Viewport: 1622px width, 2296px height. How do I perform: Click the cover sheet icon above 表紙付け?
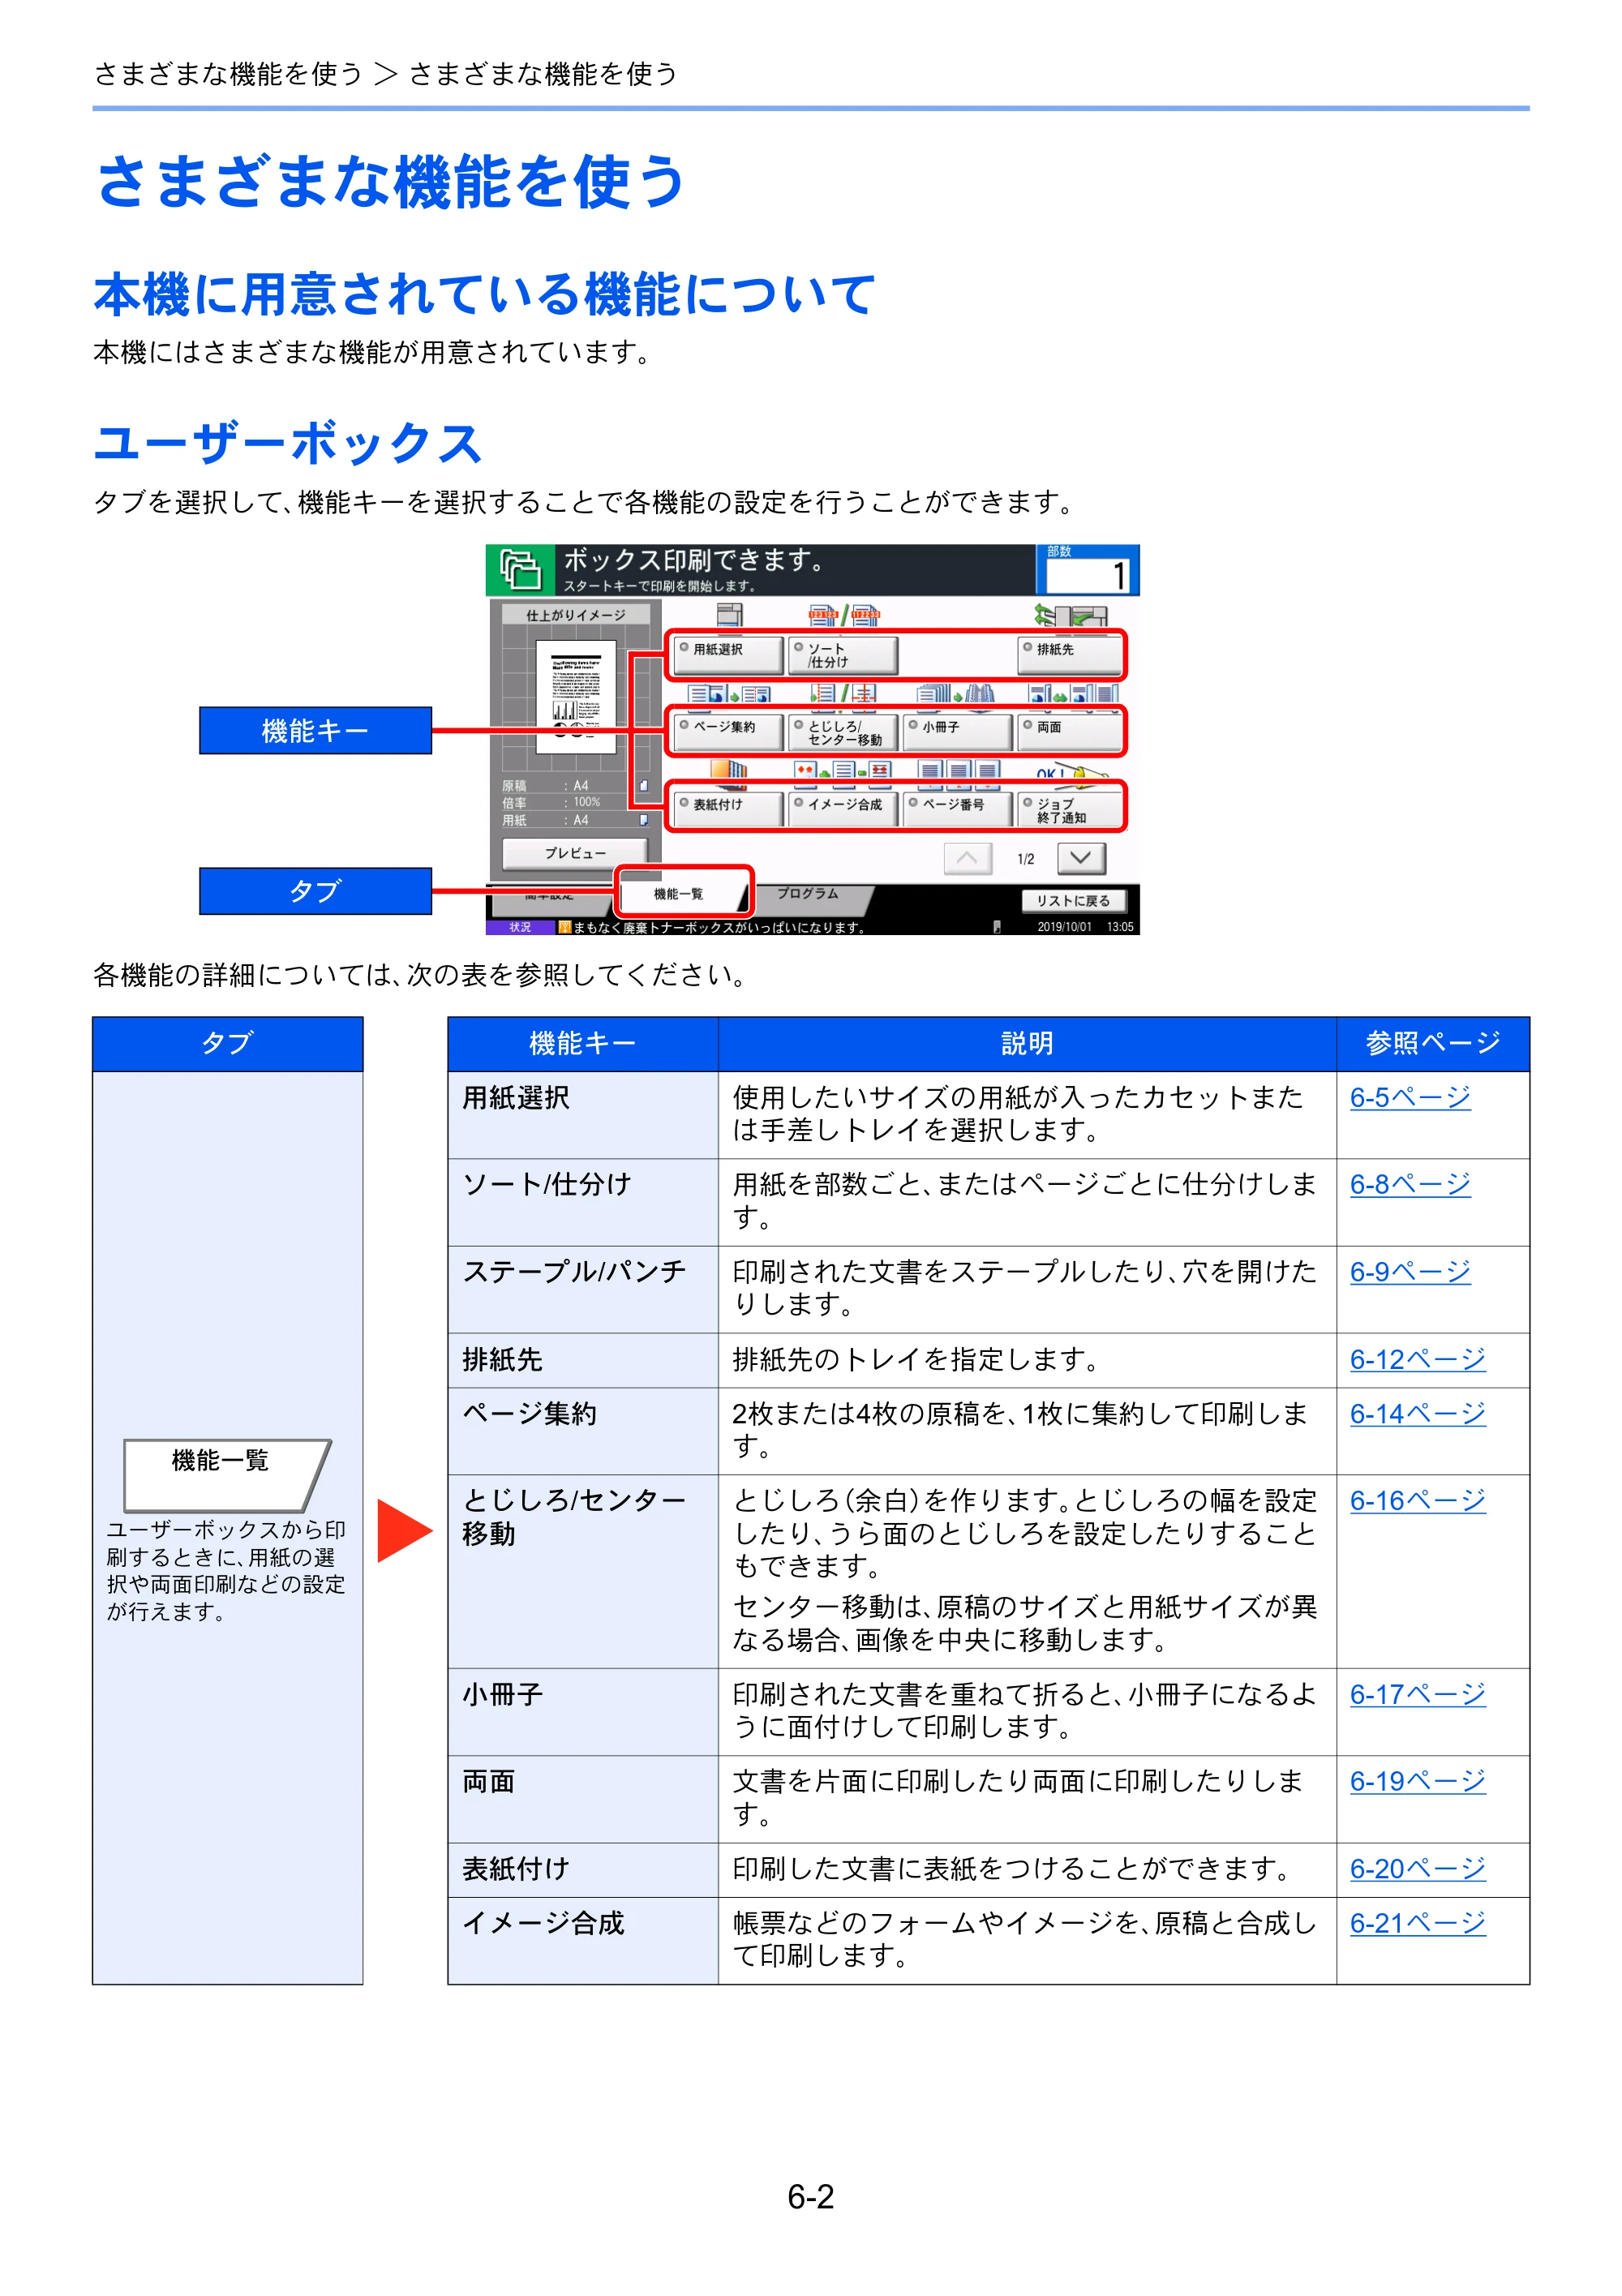click(729, 769)
